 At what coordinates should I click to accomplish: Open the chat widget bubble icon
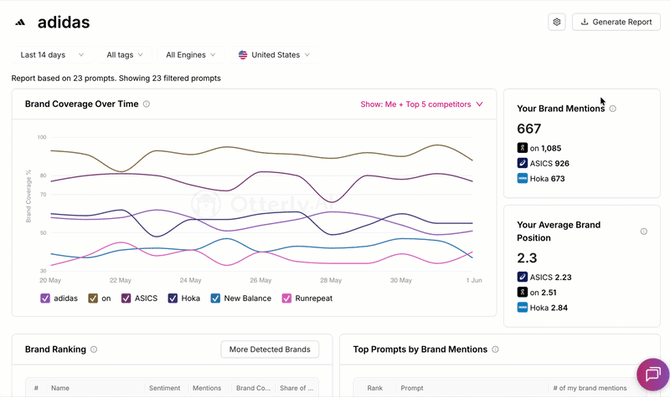point(652,374)
